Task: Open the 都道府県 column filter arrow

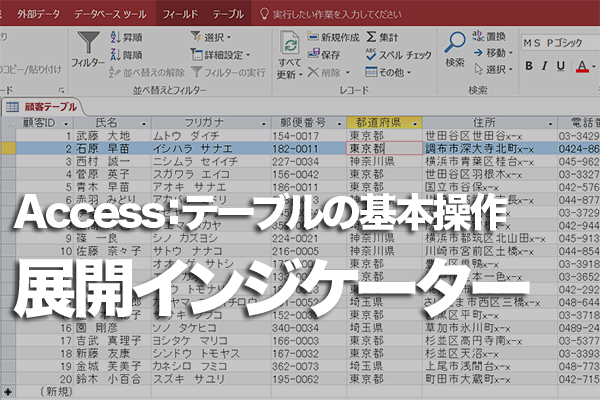Action: click(x=415, y=124)
